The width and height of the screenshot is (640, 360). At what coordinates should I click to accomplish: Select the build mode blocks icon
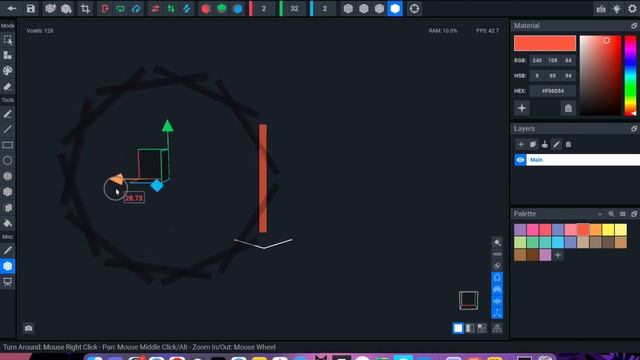click(7, 55)
